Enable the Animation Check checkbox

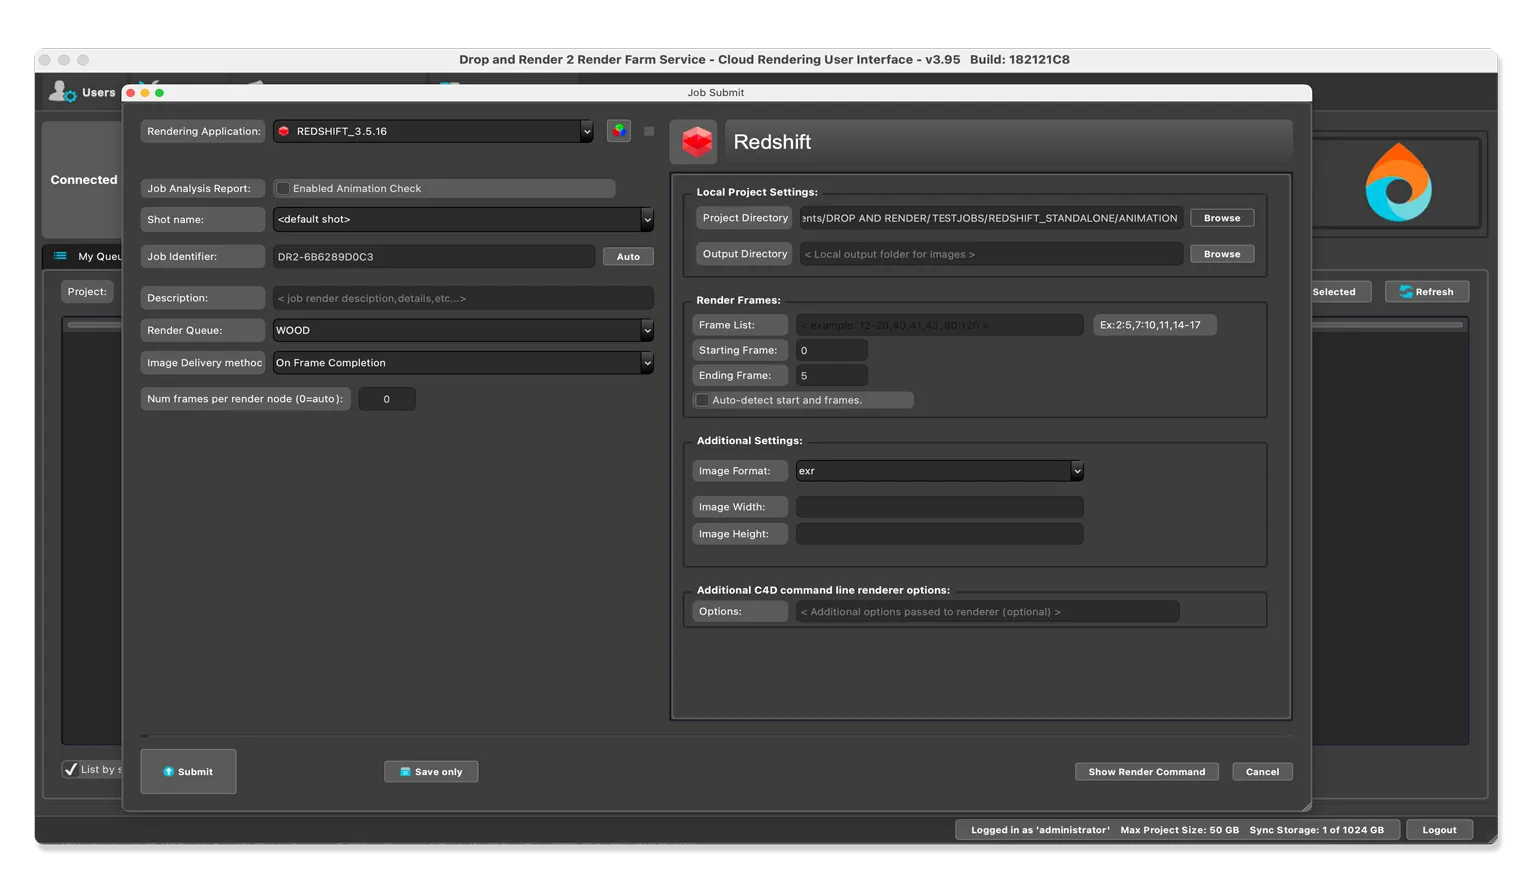pyautogui.click(x=283, y=188)
